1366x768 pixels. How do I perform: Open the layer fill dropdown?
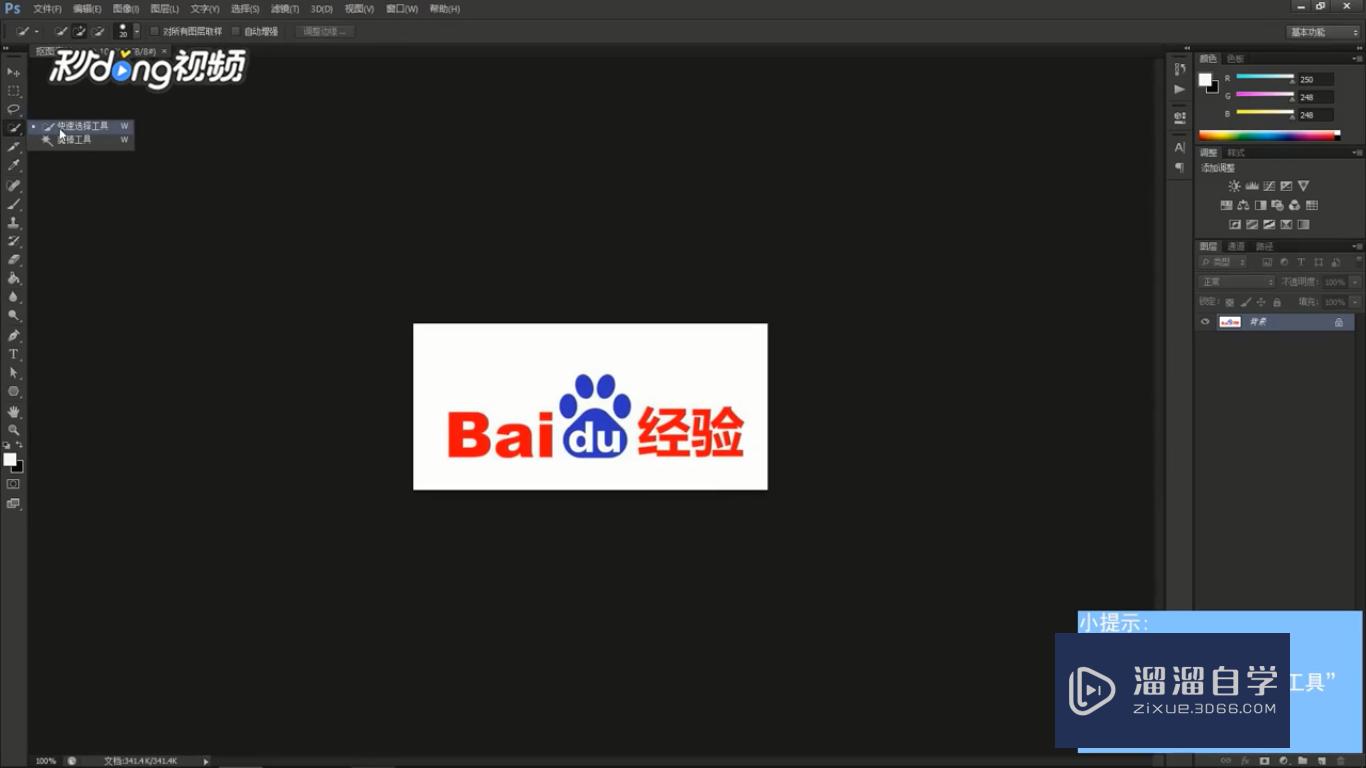pos(1355,302)
